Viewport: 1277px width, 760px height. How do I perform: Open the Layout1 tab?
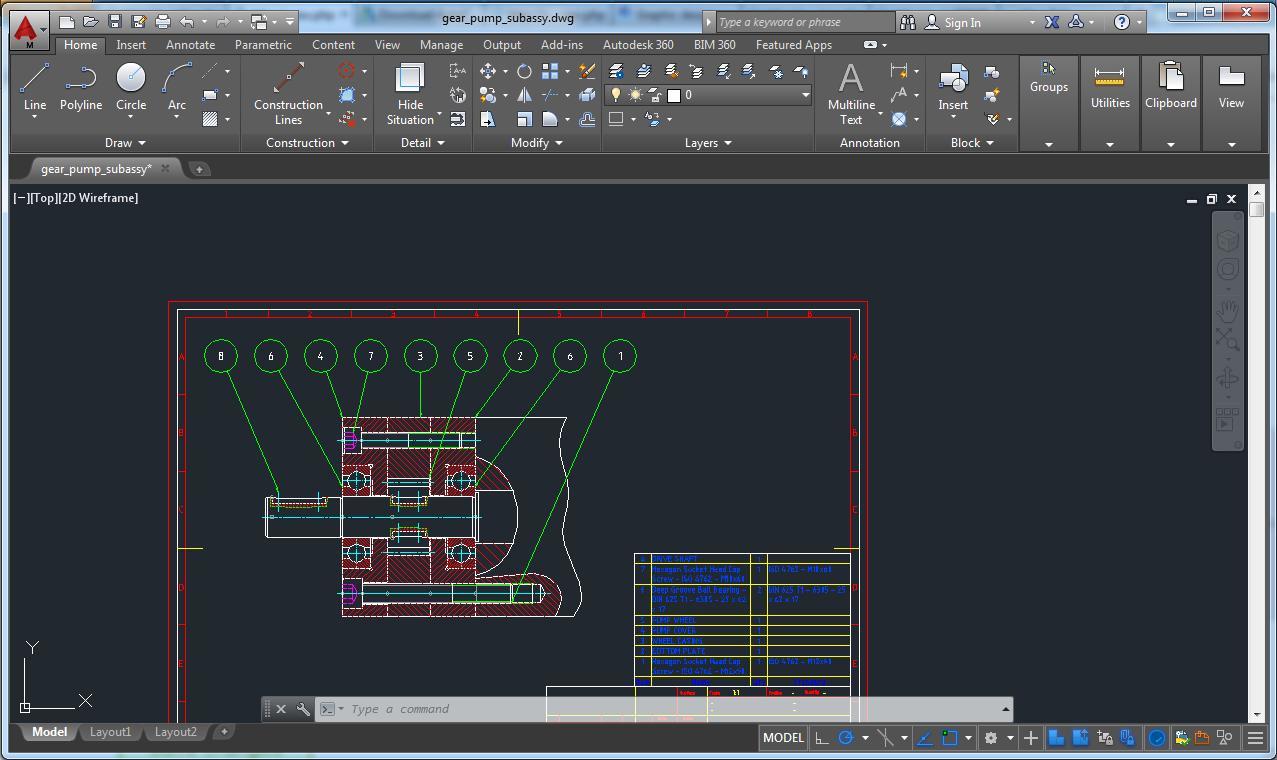coord(110,732)
